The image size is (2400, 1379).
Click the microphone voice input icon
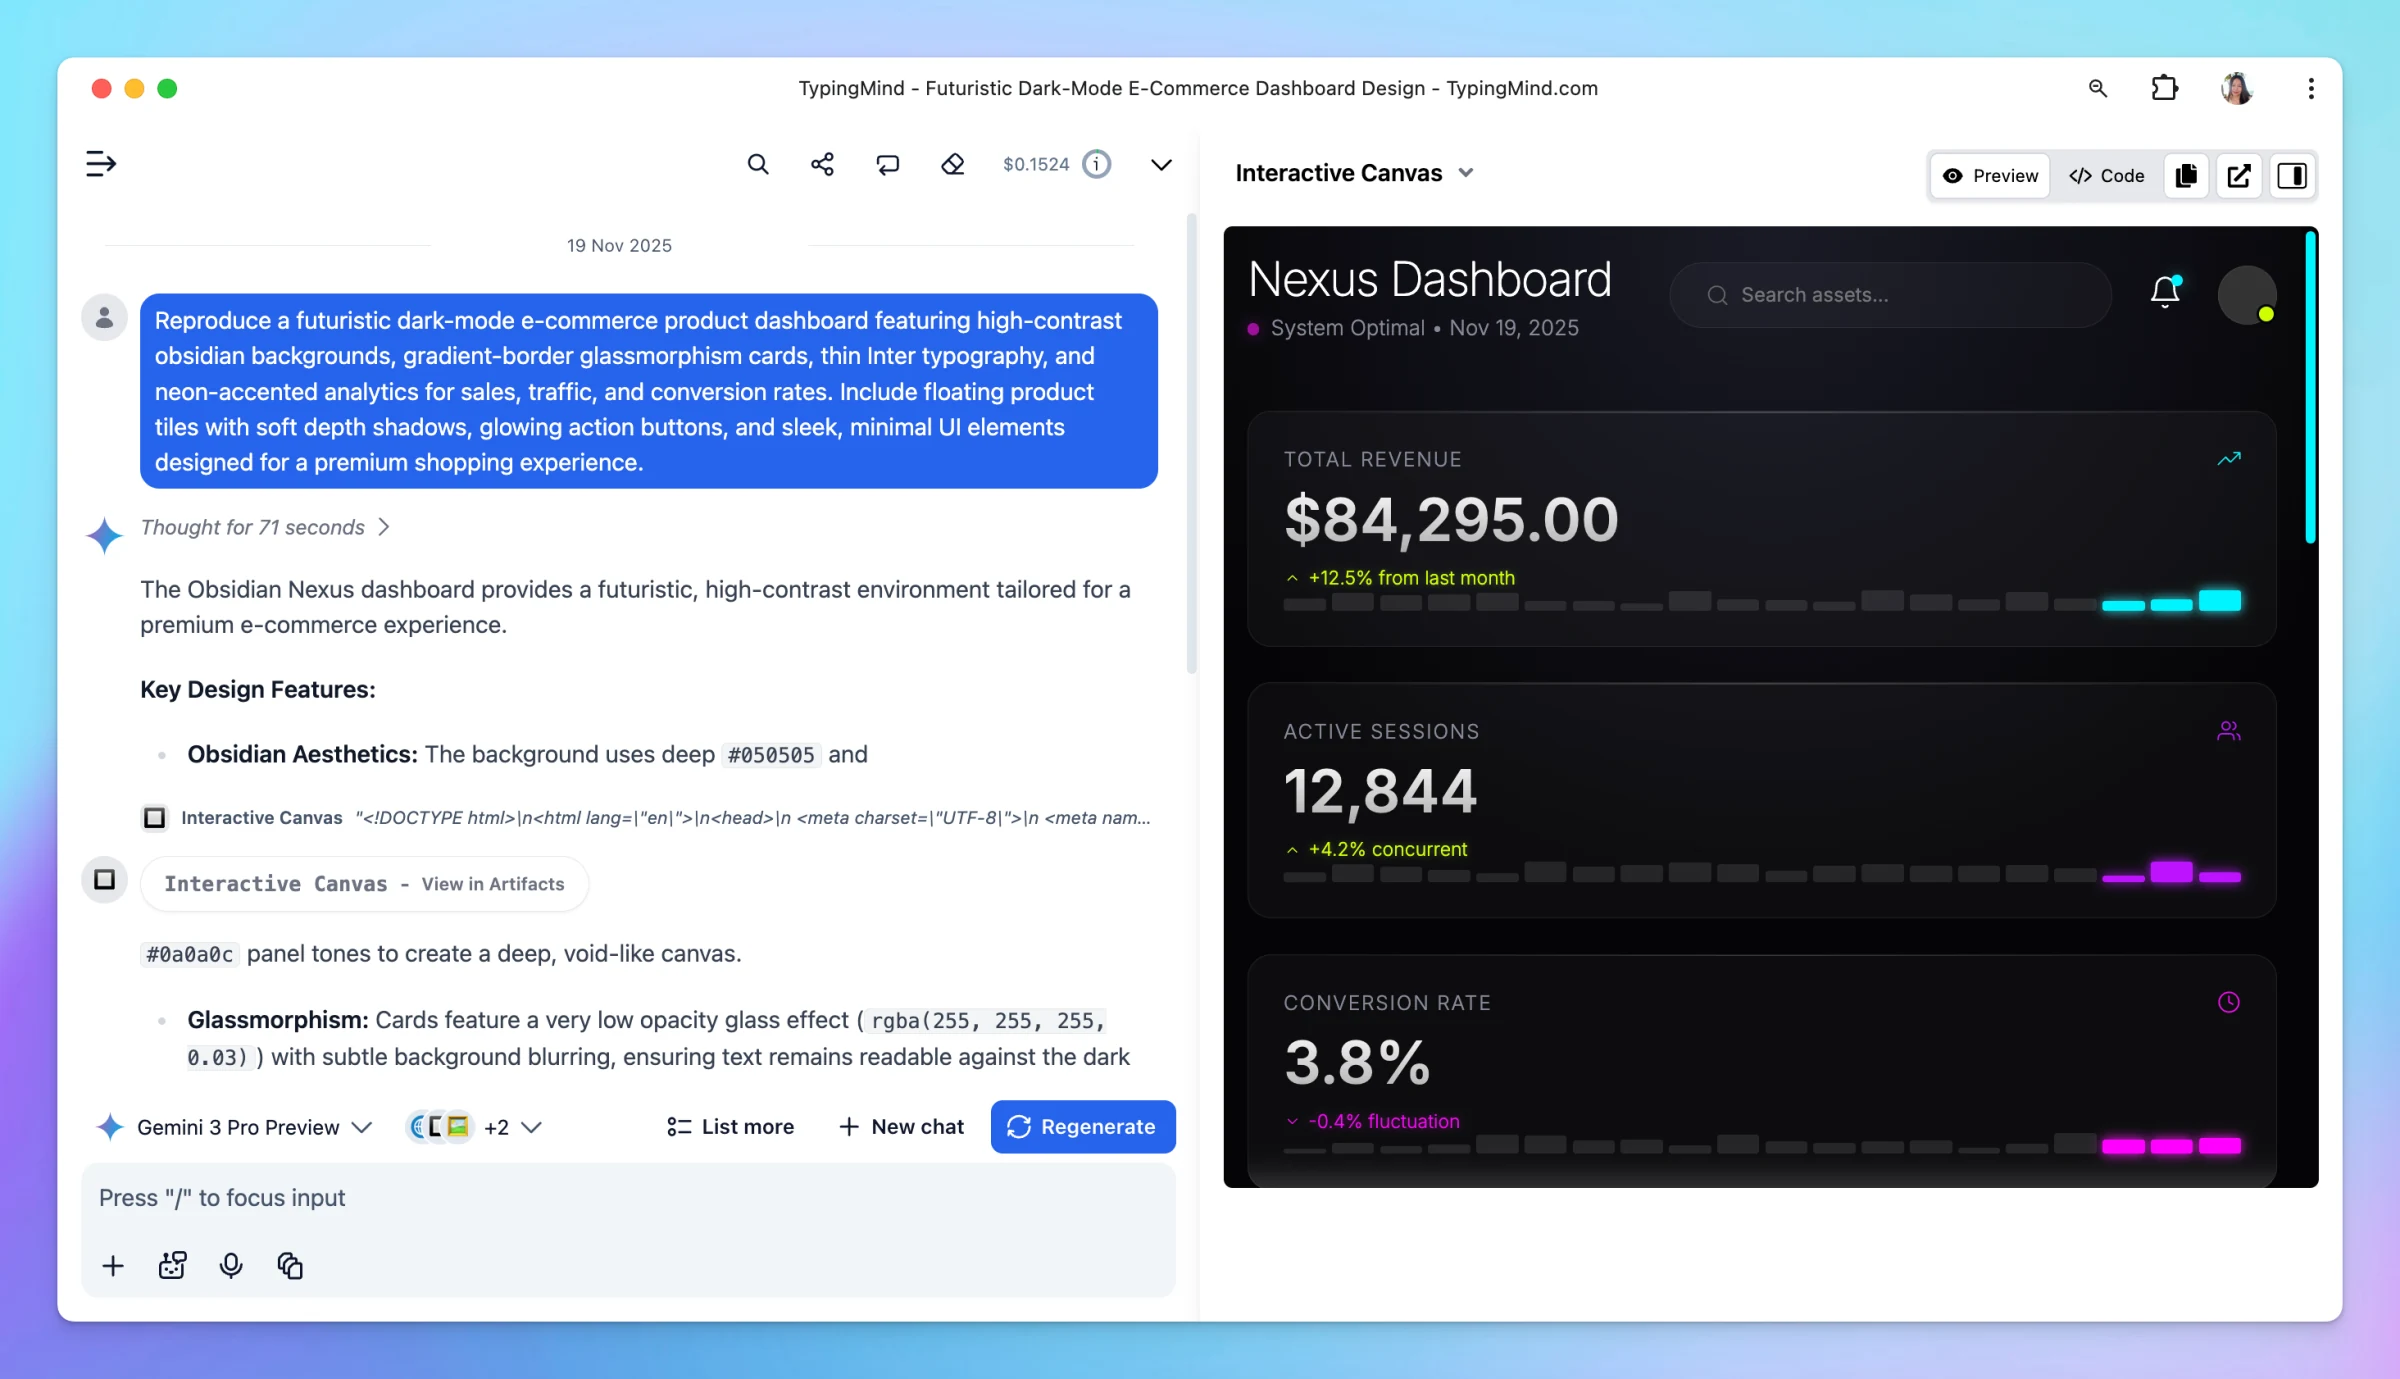click(x=231, y=1266)
